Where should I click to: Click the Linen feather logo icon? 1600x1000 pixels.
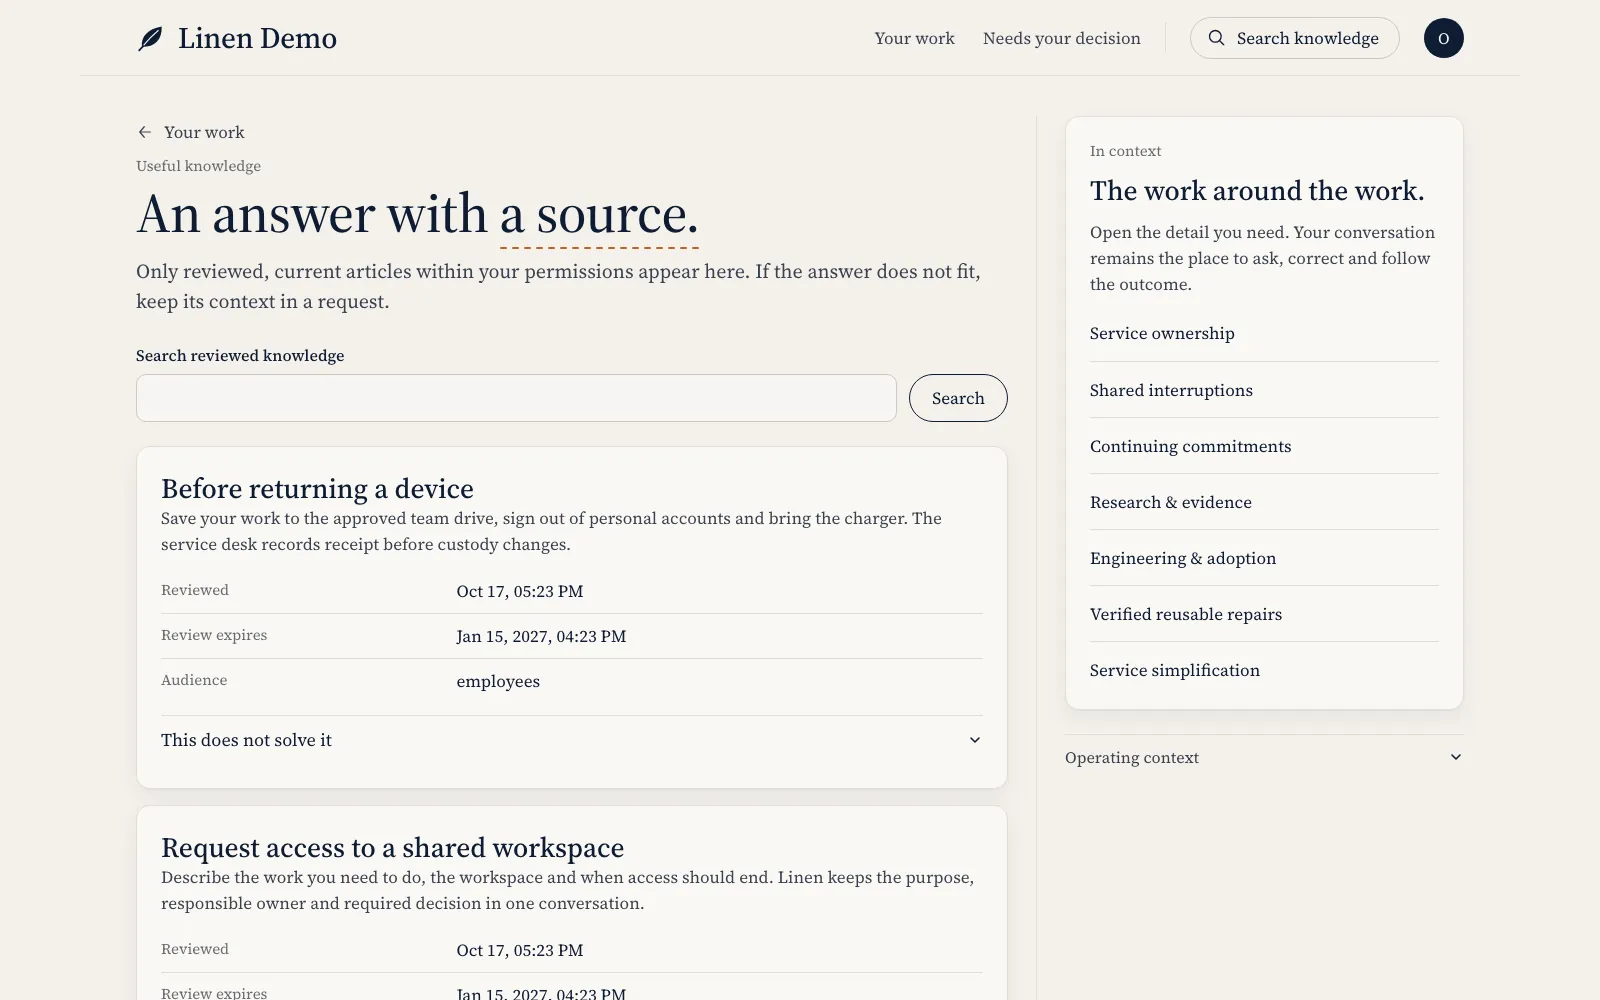(x=150, y=39)
